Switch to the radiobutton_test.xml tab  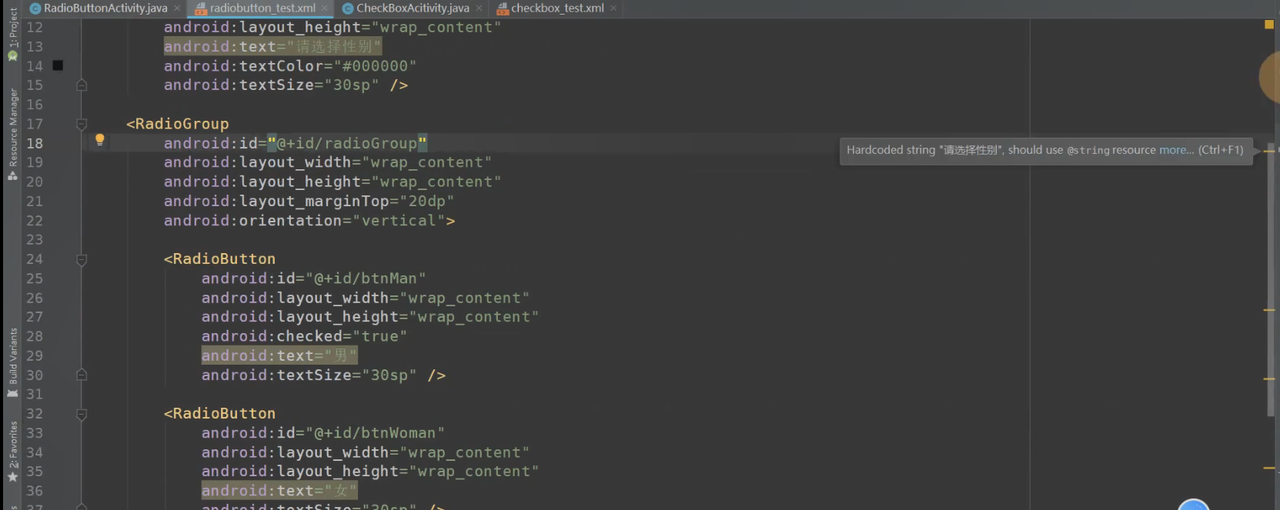tap(262, 8)
